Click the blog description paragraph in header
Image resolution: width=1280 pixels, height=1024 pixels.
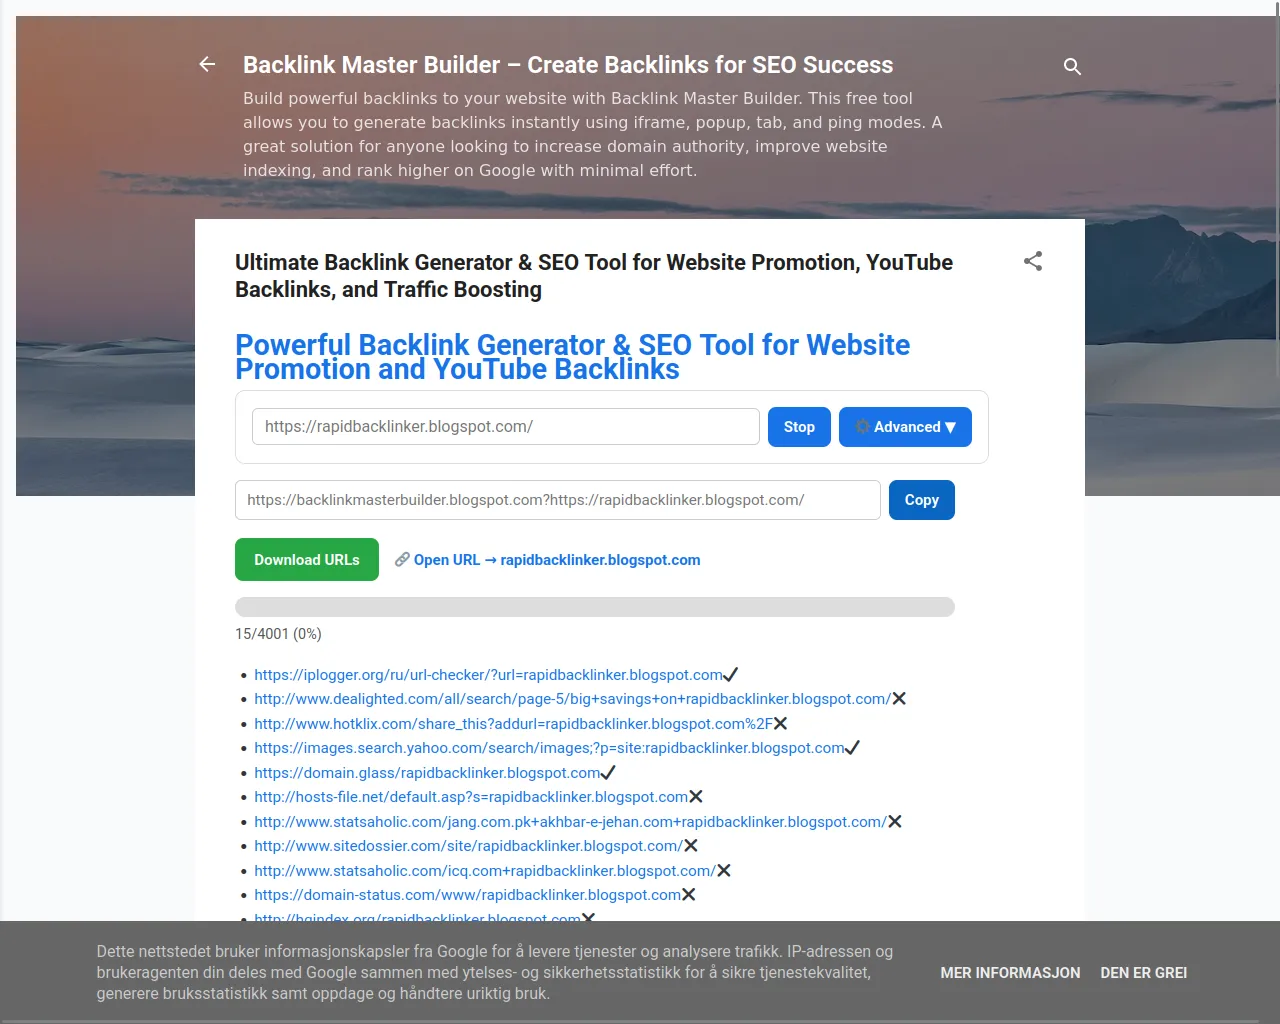click(593, 134)
